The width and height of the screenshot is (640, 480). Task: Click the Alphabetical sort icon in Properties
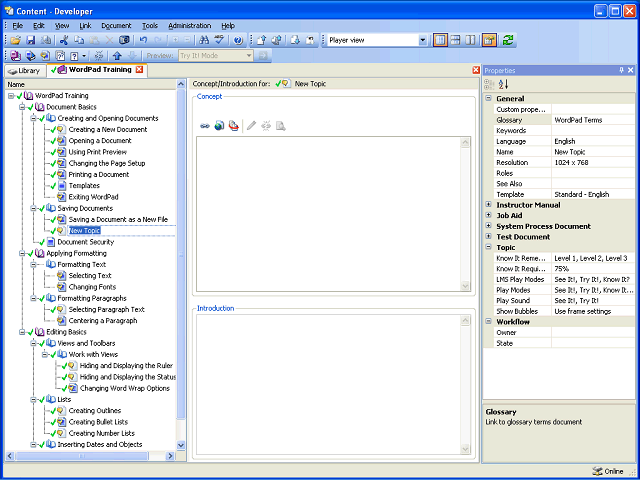coord(504,84)
